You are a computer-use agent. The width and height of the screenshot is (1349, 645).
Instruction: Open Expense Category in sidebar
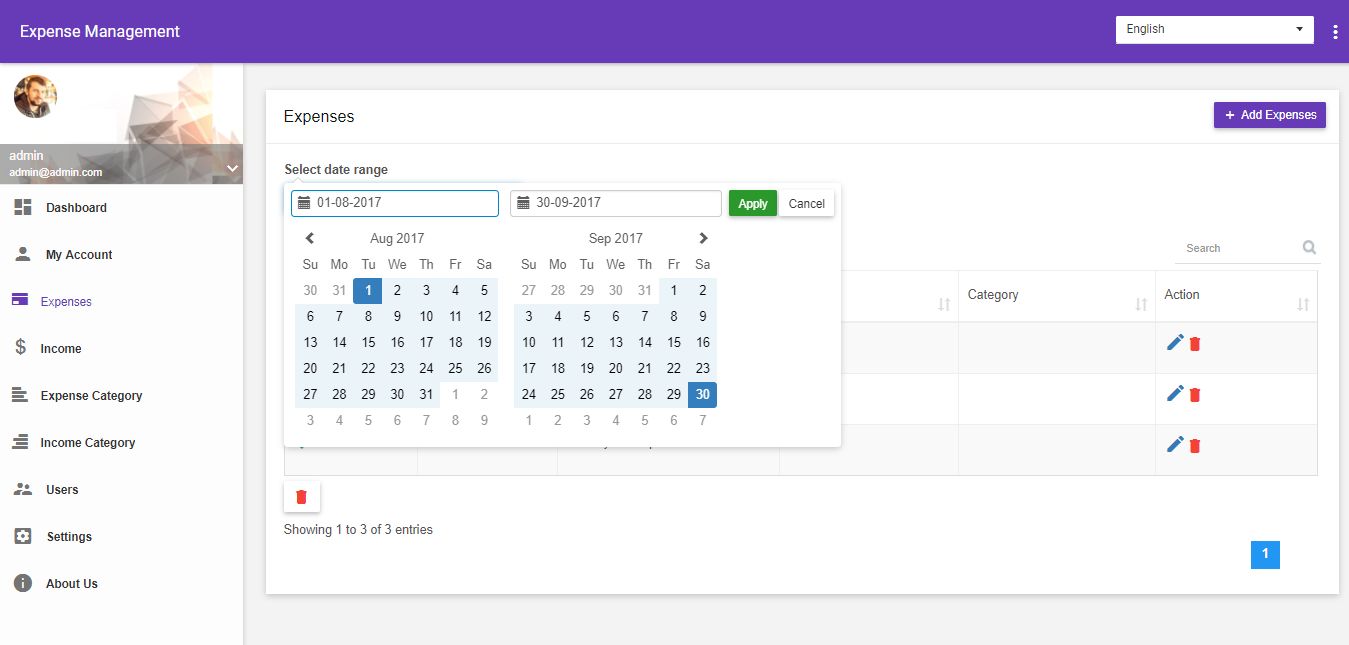[x=91, y=396]
